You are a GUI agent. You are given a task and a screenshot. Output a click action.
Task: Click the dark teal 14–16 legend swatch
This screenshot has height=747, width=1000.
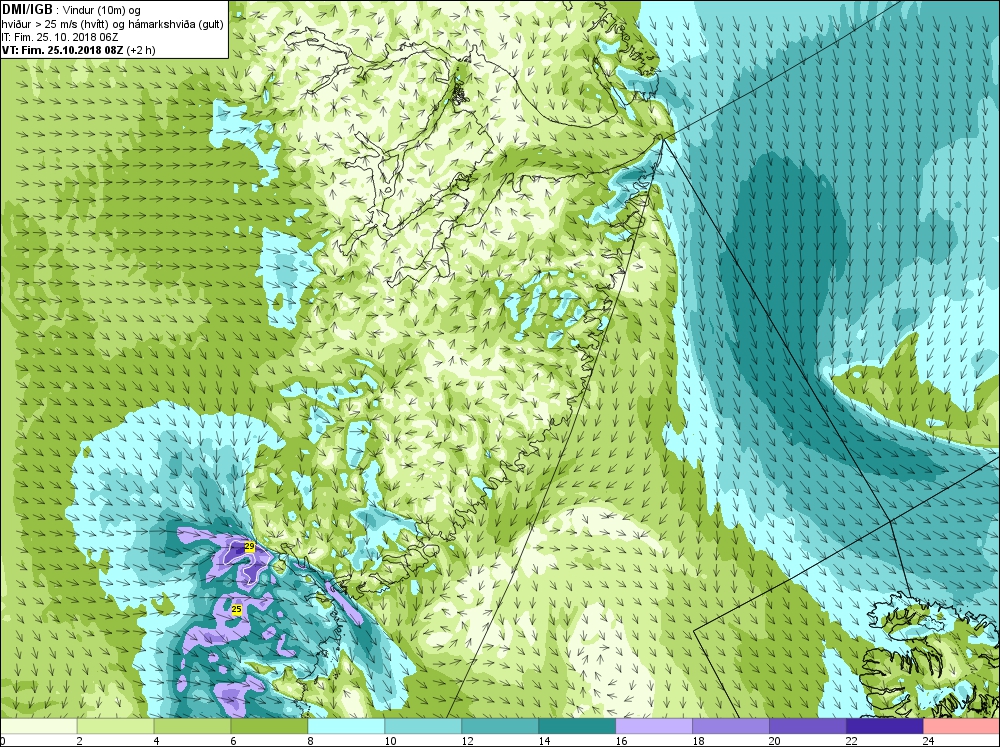point(577,726)
